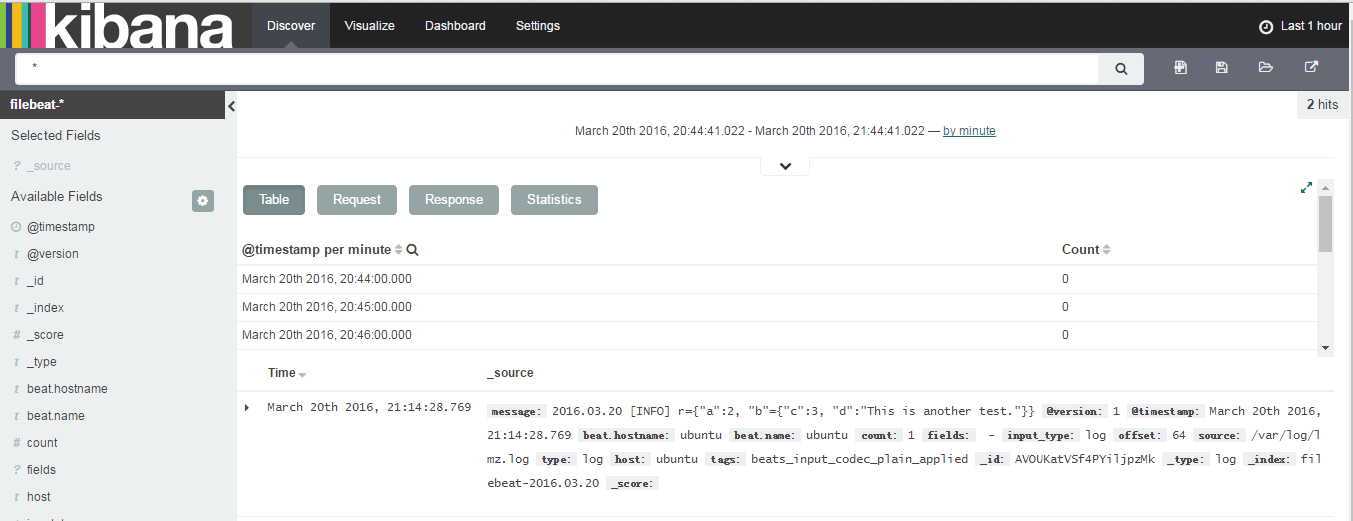The width and height of the screenshot is (1353, 521).
Task: Click the Available Fields heading
Action: point(57,197)
